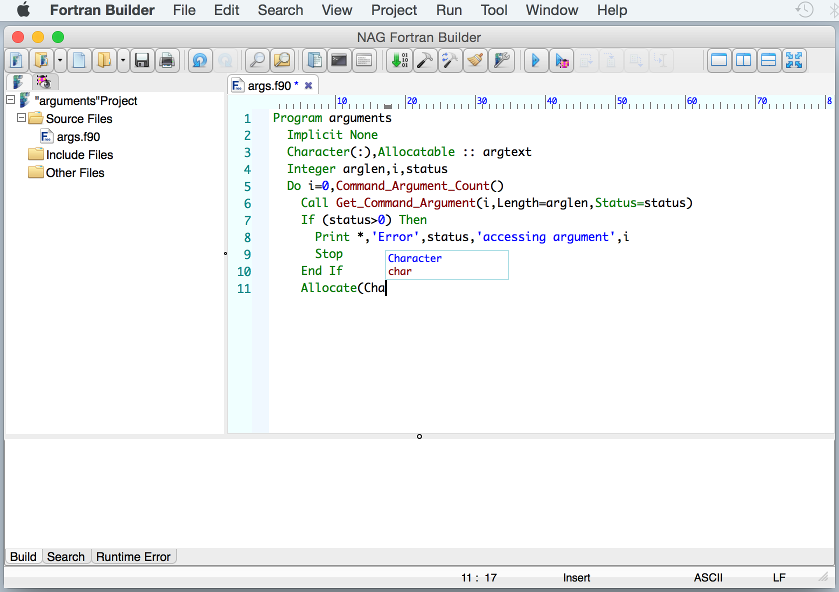The image size is (839, 592).
Task: Click the Get_Command_Argument call on line 6
Action: [x=405, y=203]
